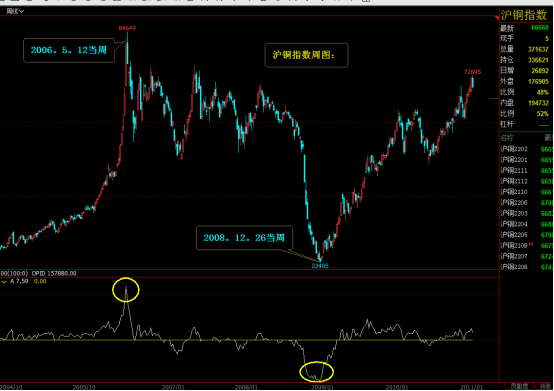The height and width of the screenshot is (391, 554).
Task: Click the 外盘 value 176905
Action: click(x=538, y=82)
